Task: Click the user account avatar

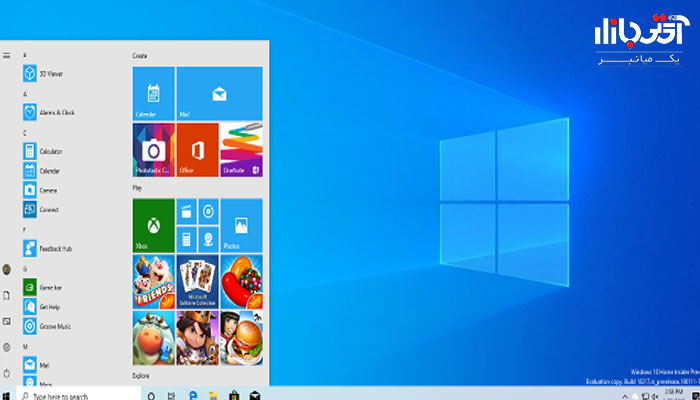Action: (7, 269)
